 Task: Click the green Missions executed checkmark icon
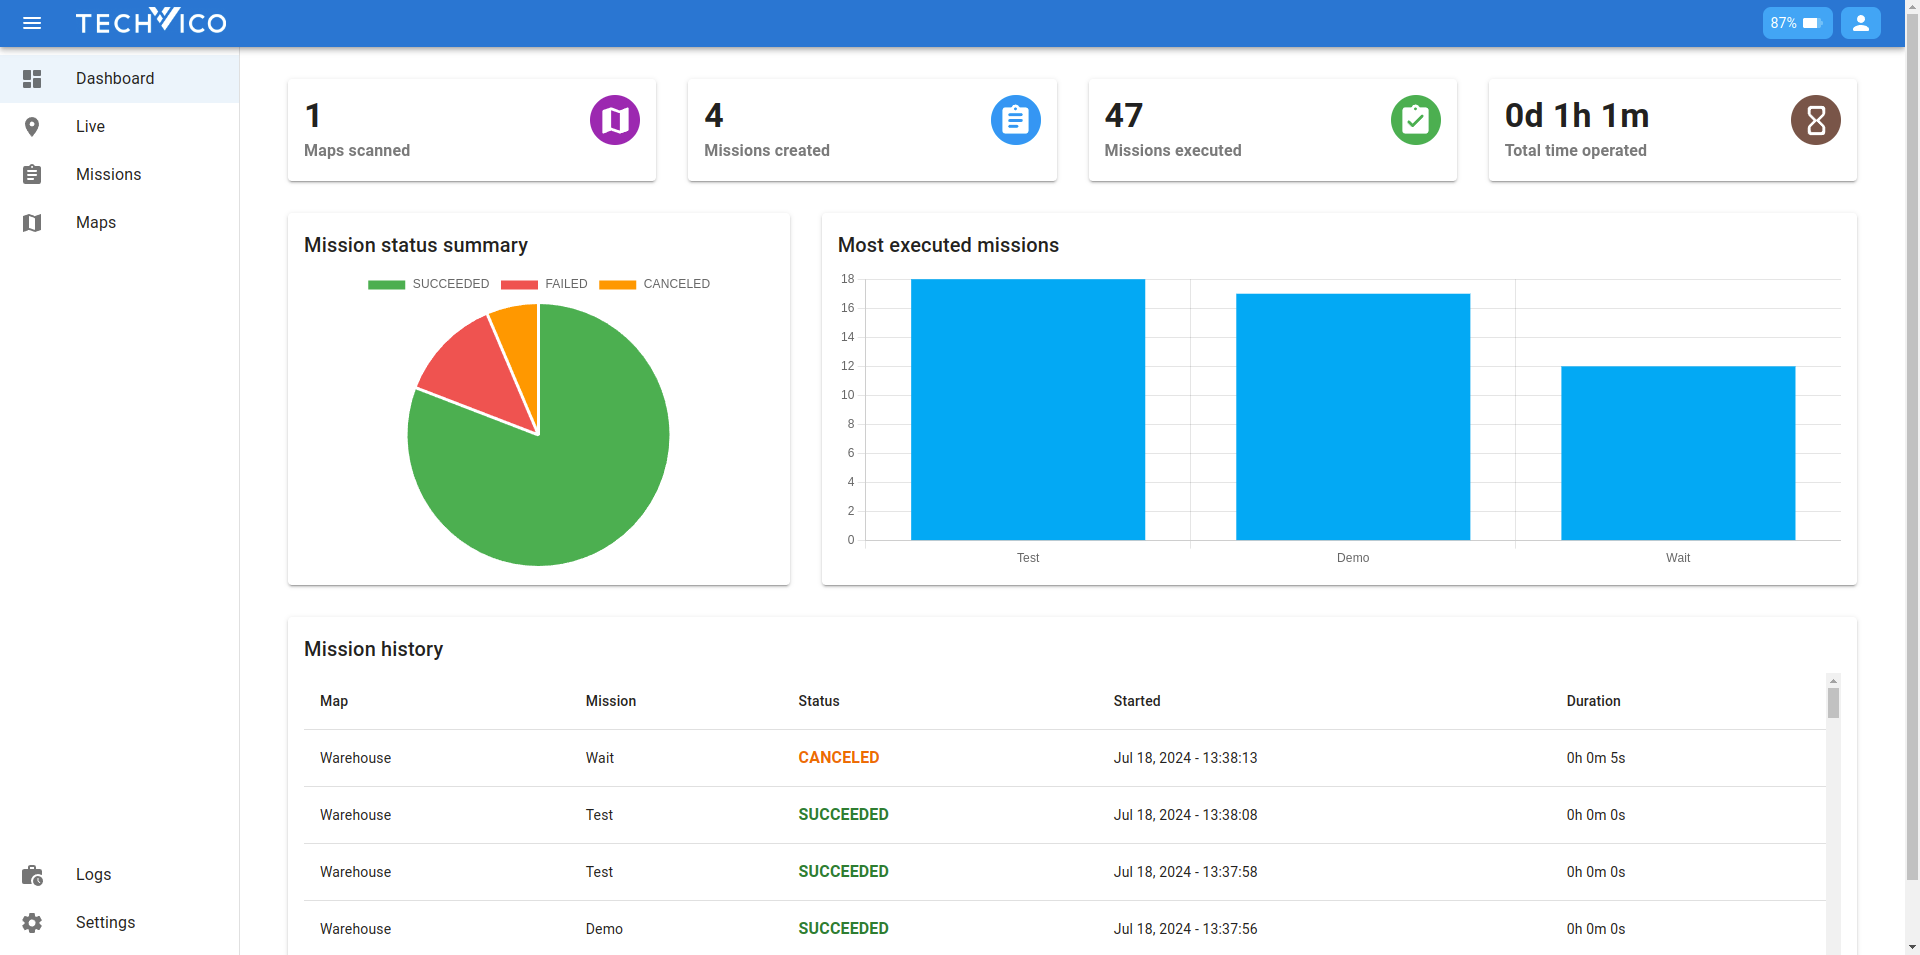tap(1415, 120)
